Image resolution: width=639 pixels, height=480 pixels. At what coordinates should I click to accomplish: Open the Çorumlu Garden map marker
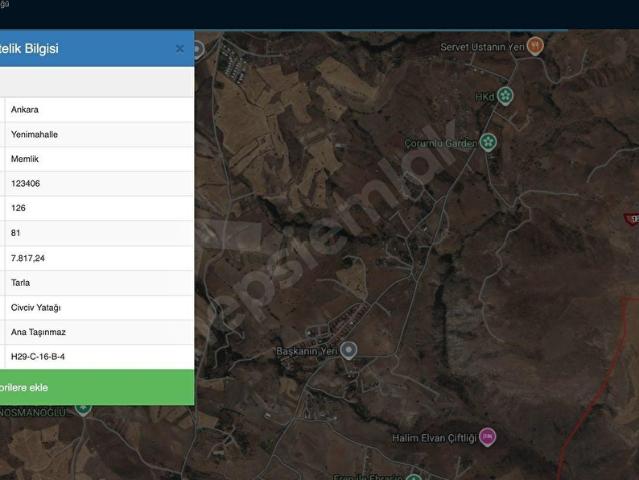488,143
